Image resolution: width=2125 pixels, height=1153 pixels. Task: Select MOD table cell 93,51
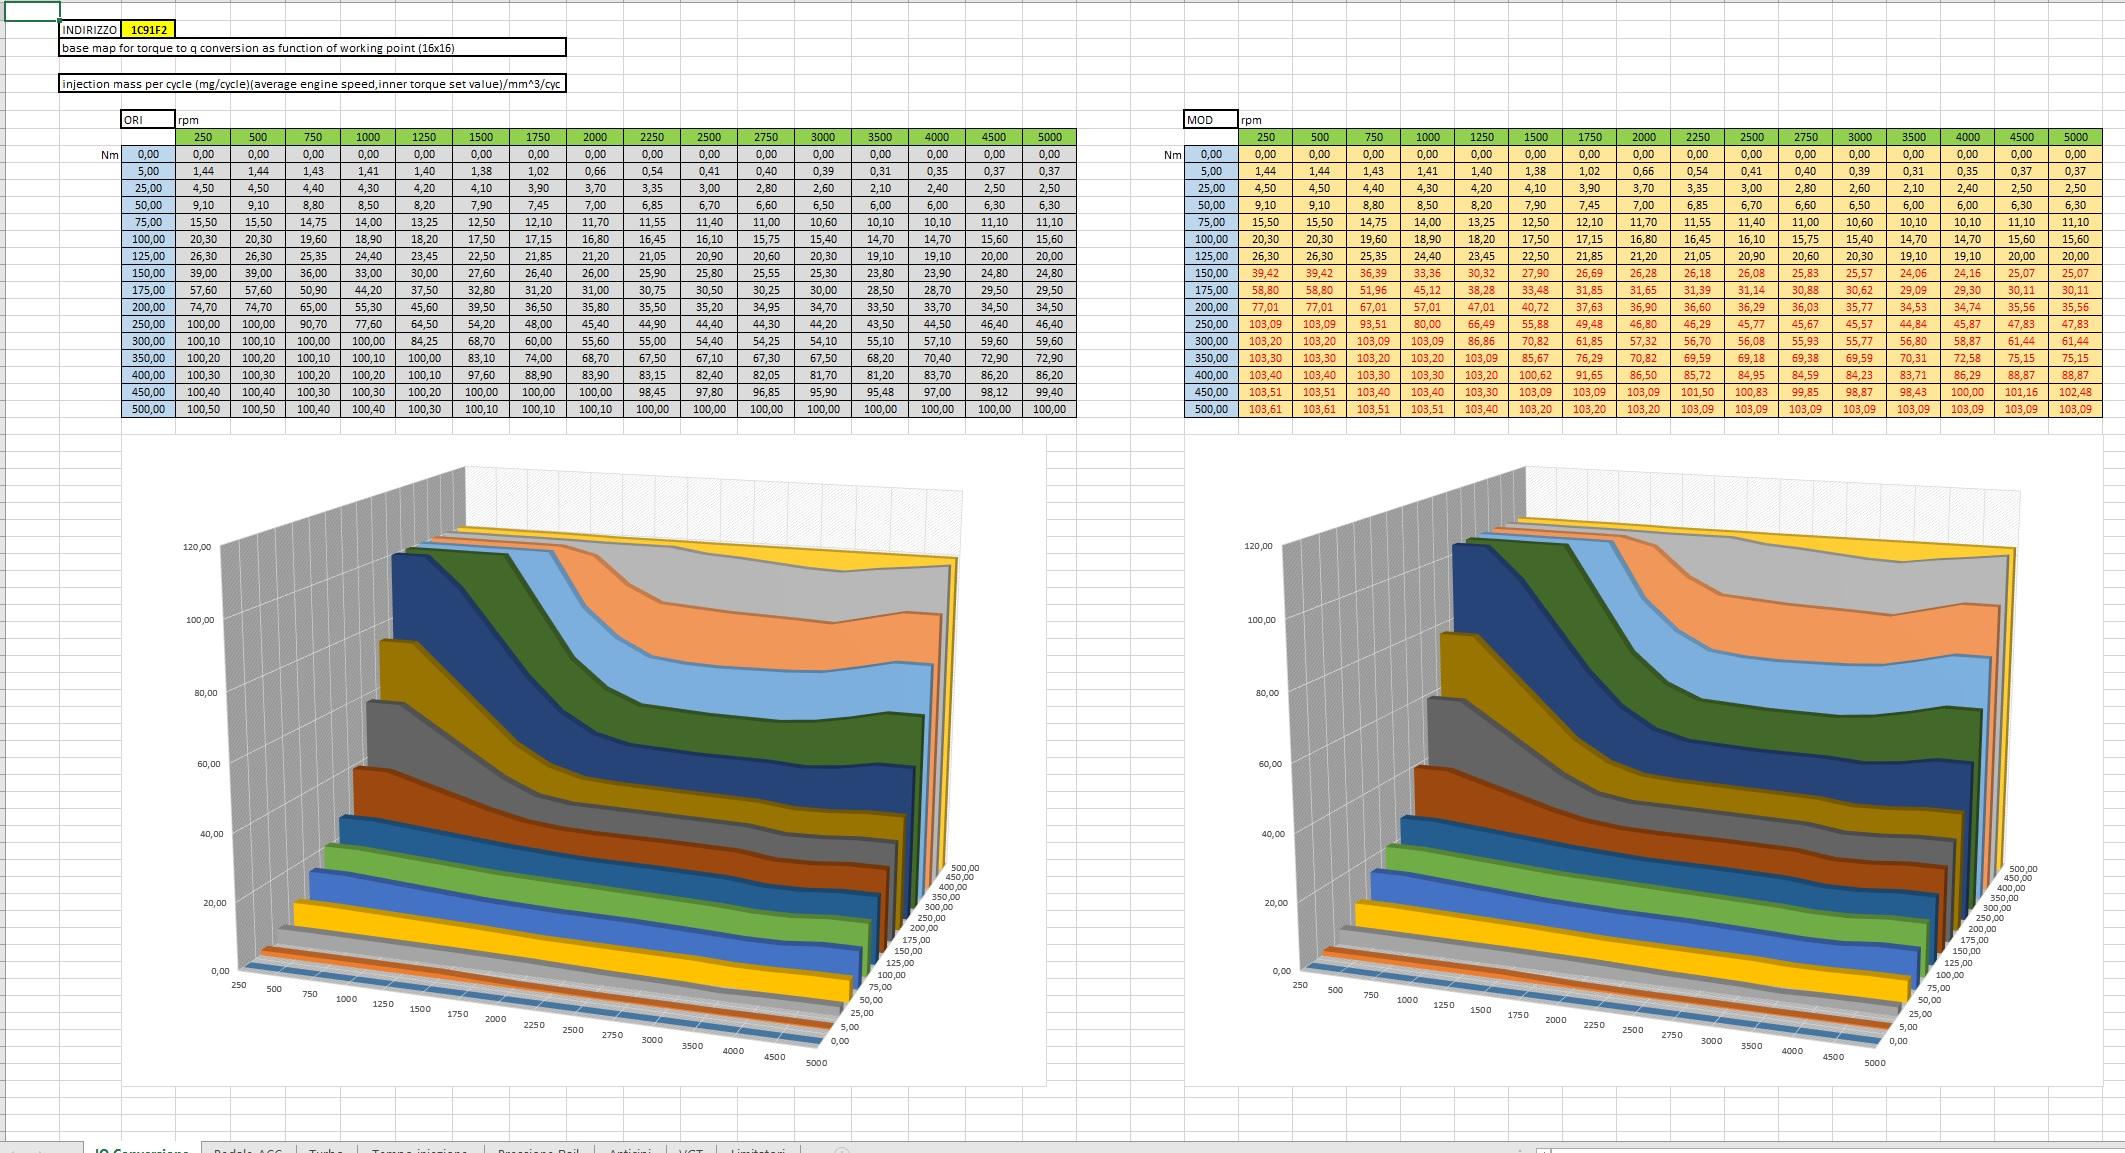click(x=1374, y=324)
